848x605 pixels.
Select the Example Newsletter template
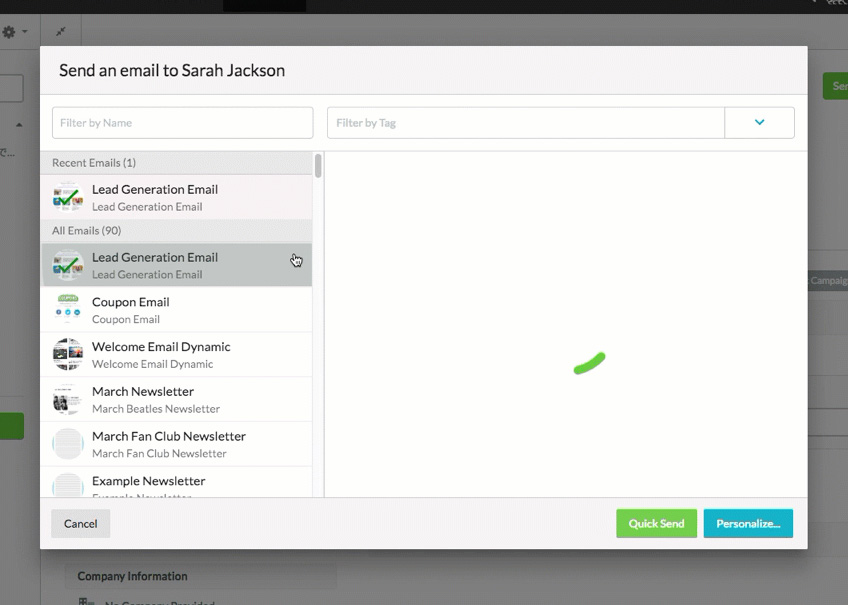click(176, 482)
